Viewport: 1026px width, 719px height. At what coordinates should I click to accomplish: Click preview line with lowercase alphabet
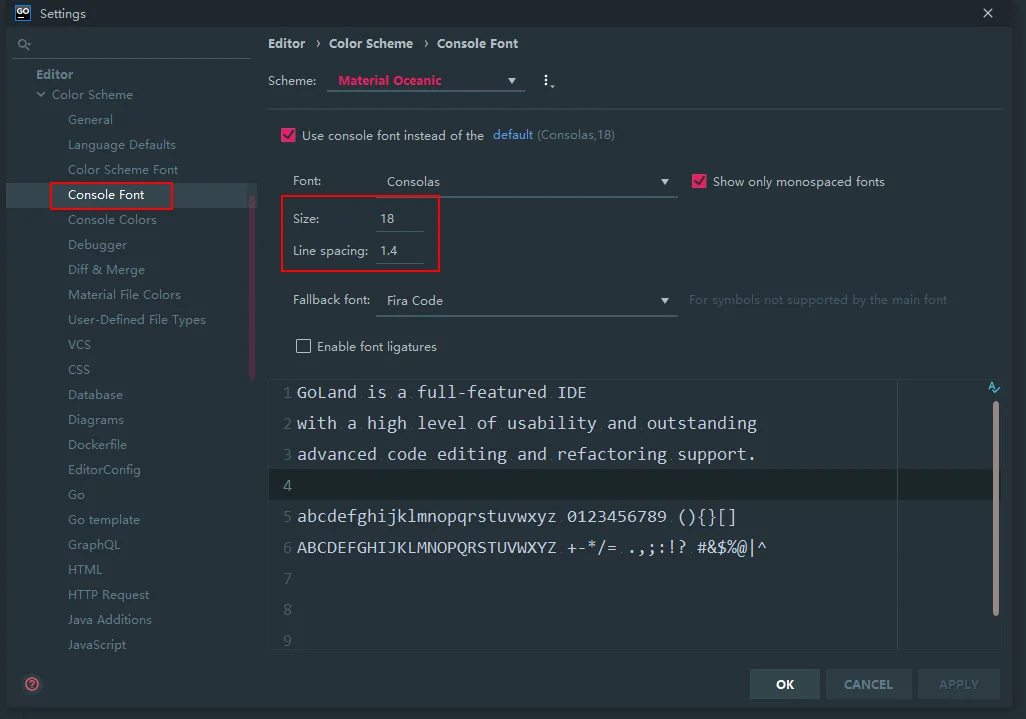[517, 517]
